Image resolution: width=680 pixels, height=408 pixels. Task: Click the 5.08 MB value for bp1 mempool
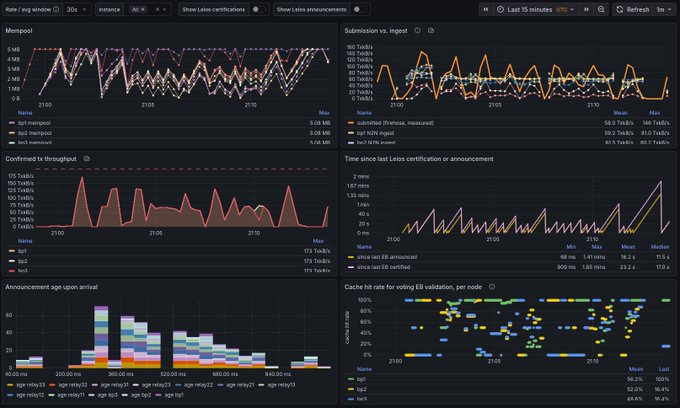pos(320,123)
